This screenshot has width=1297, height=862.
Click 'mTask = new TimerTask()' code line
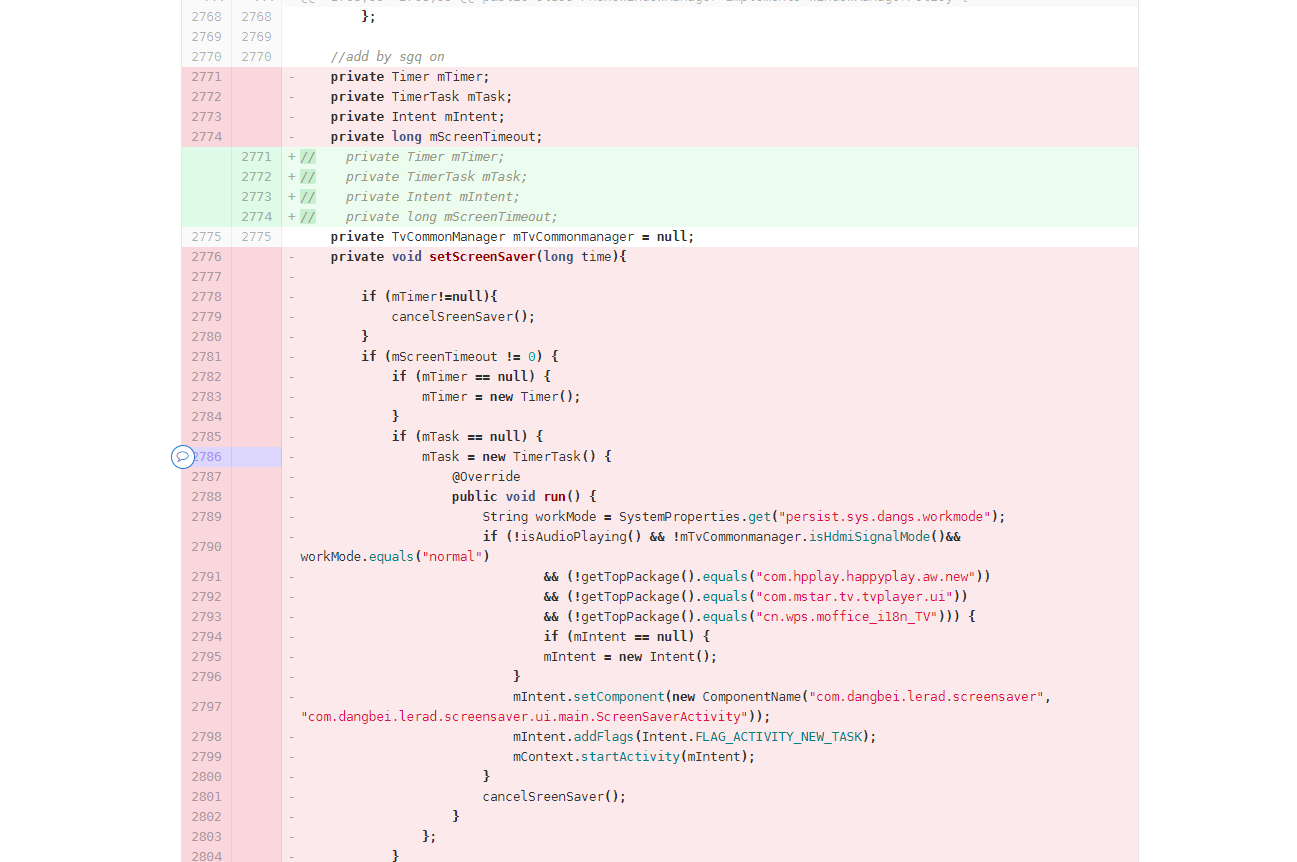point(516,457)
